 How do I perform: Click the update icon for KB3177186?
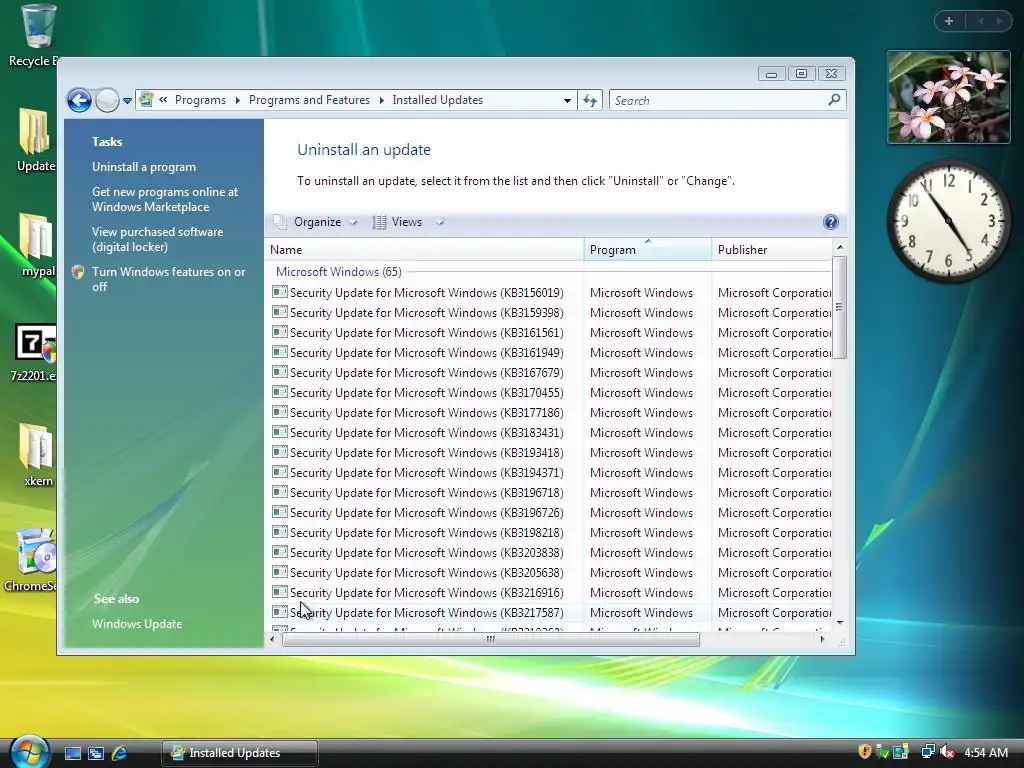(280, 412)
